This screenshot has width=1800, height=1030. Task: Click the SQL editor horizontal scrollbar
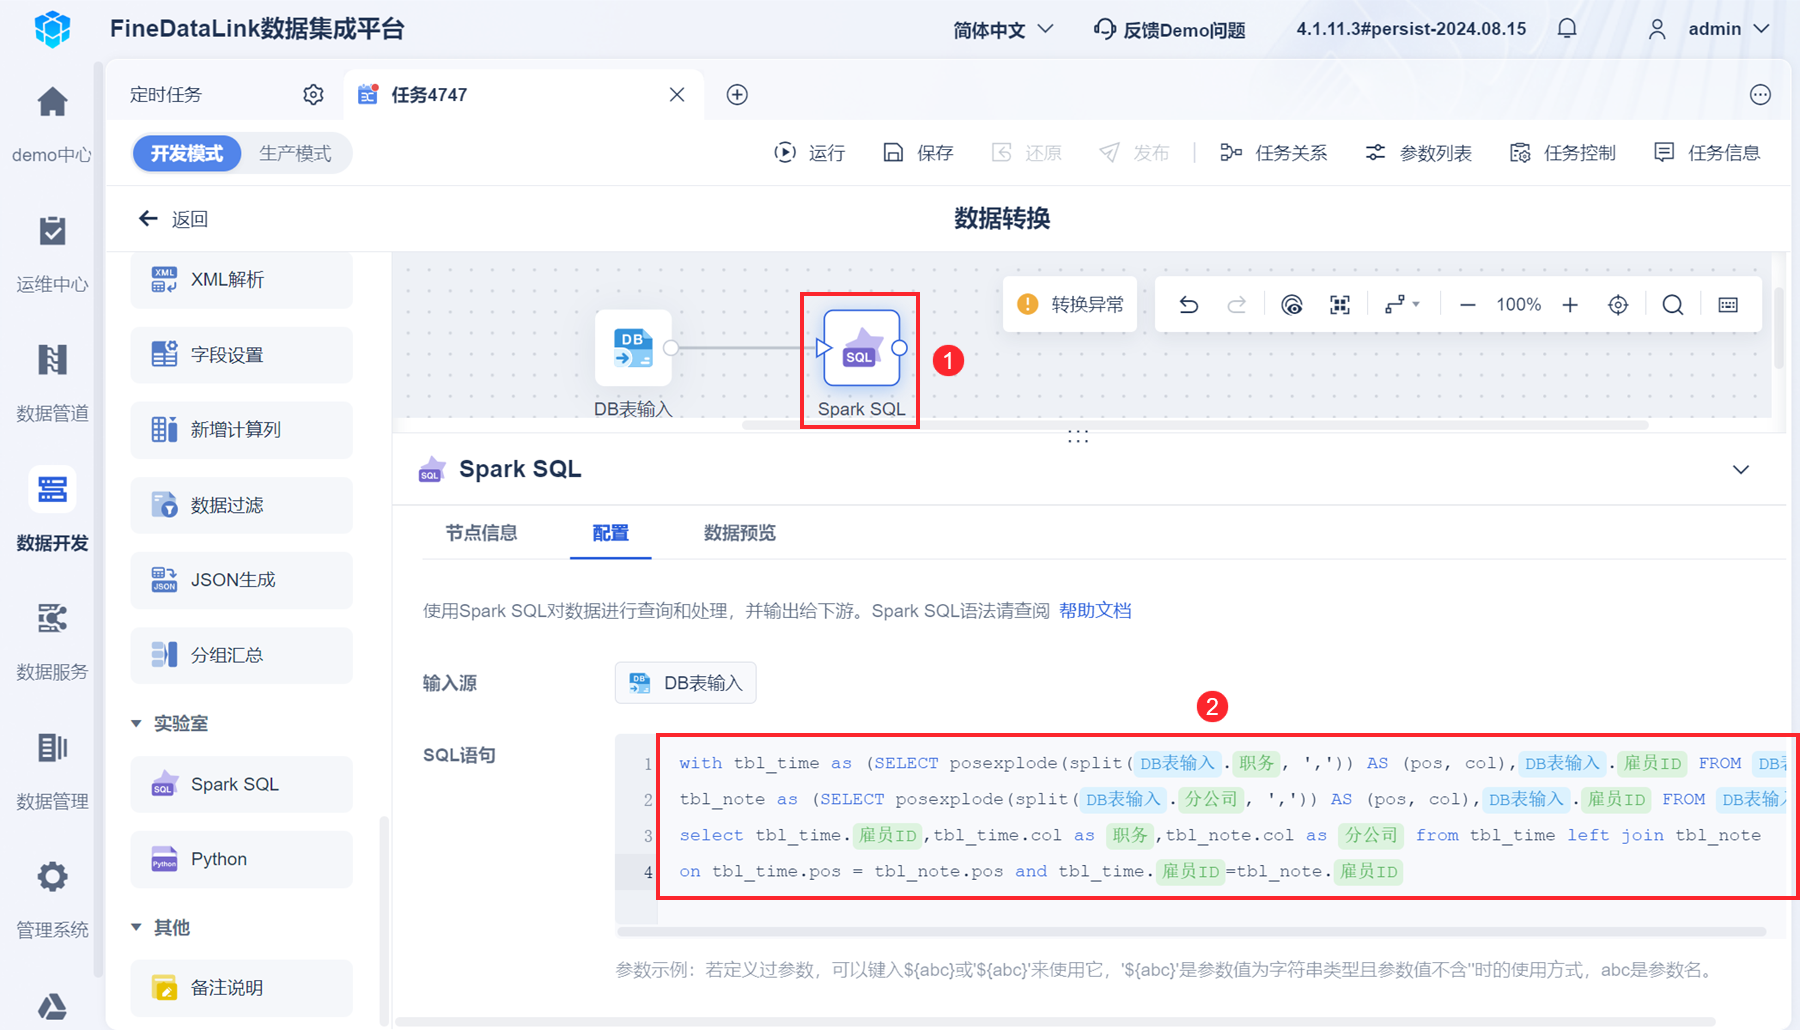click(1192, 932)
